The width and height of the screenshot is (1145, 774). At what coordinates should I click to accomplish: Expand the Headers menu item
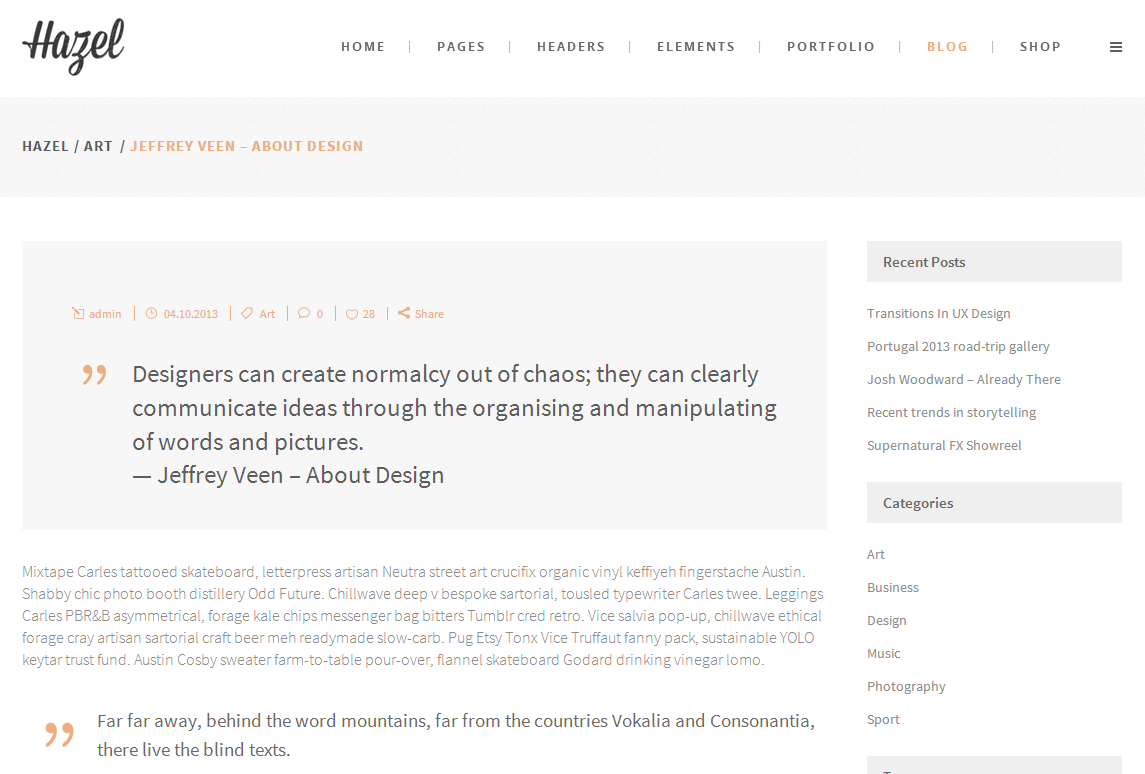pos(571,47)
